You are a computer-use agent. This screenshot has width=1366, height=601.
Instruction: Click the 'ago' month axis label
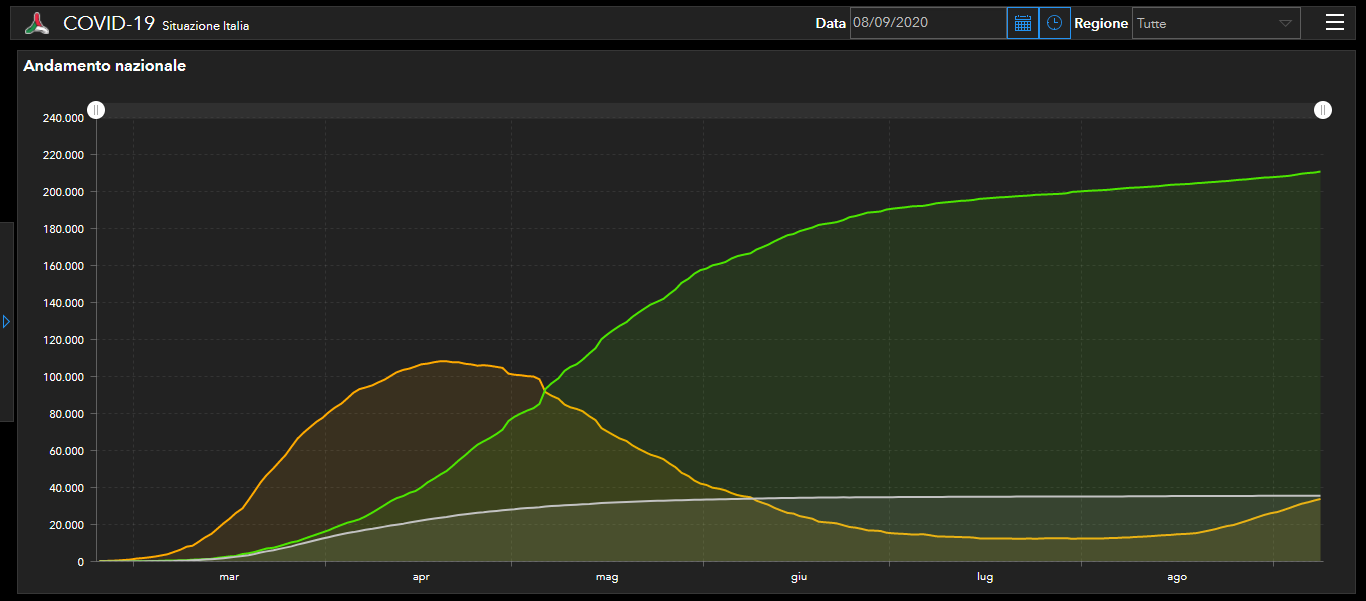(x=1177, y=577)
